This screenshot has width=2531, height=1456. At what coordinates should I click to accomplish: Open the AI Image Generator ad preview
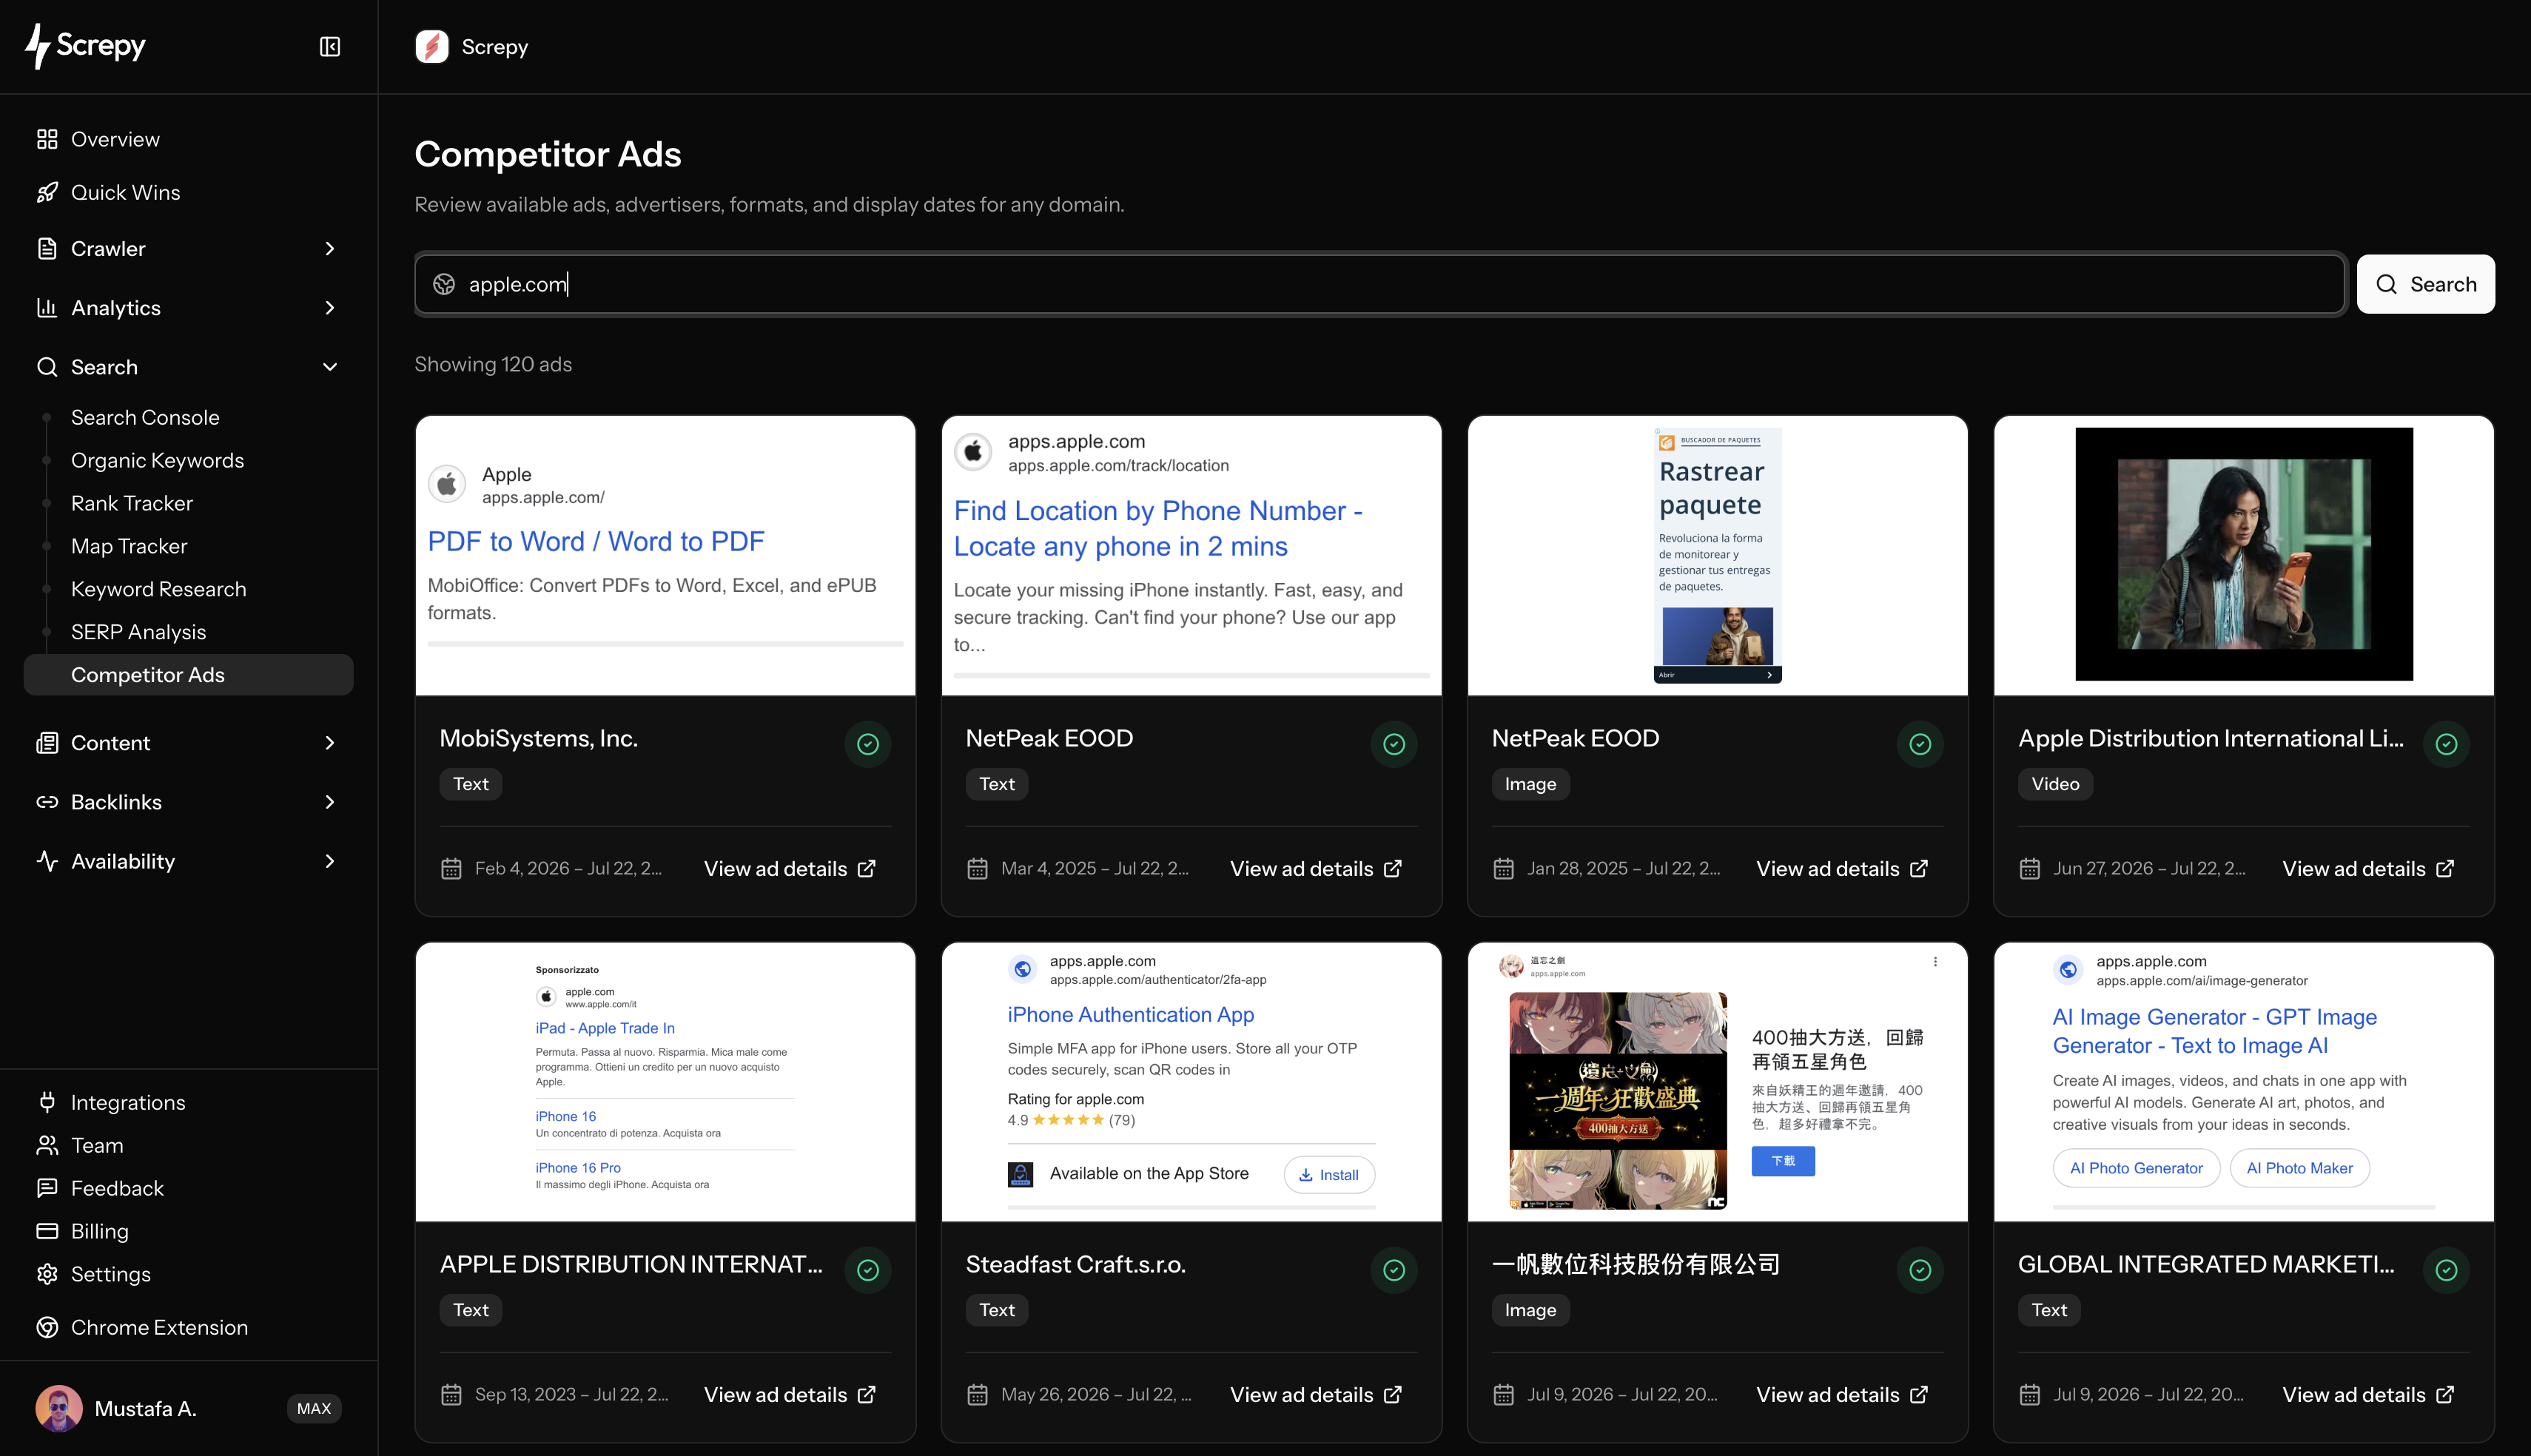2243,1081
